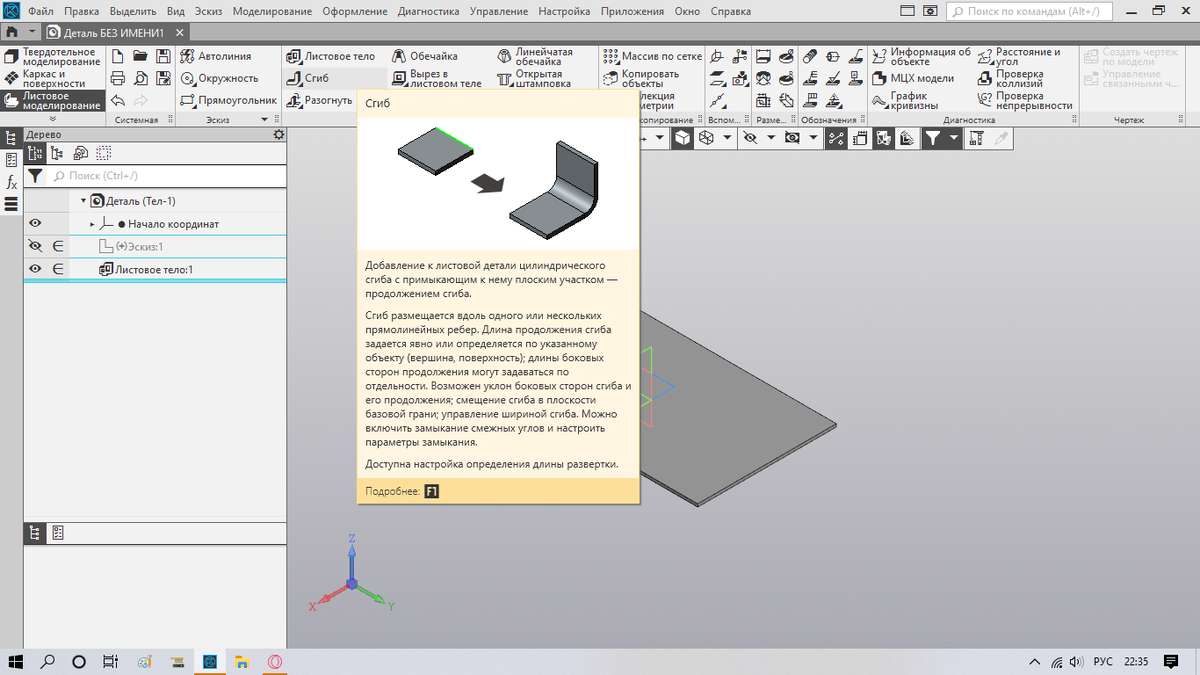Screen dimensions: 1200x675
Task: Open the Справка menu
Action: (730, 12)
